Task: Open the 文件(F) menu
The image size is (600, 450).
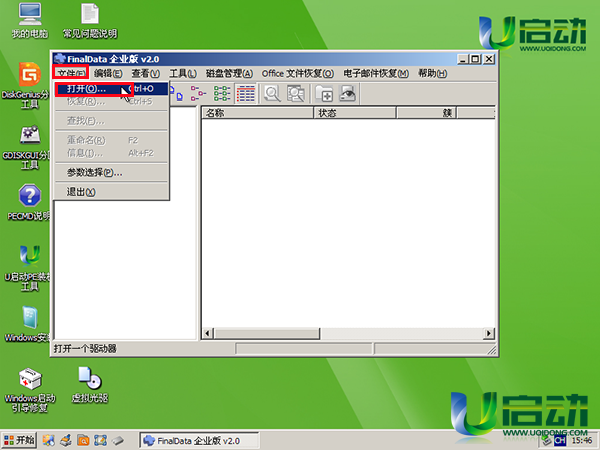Action: [x=71, y=73]
